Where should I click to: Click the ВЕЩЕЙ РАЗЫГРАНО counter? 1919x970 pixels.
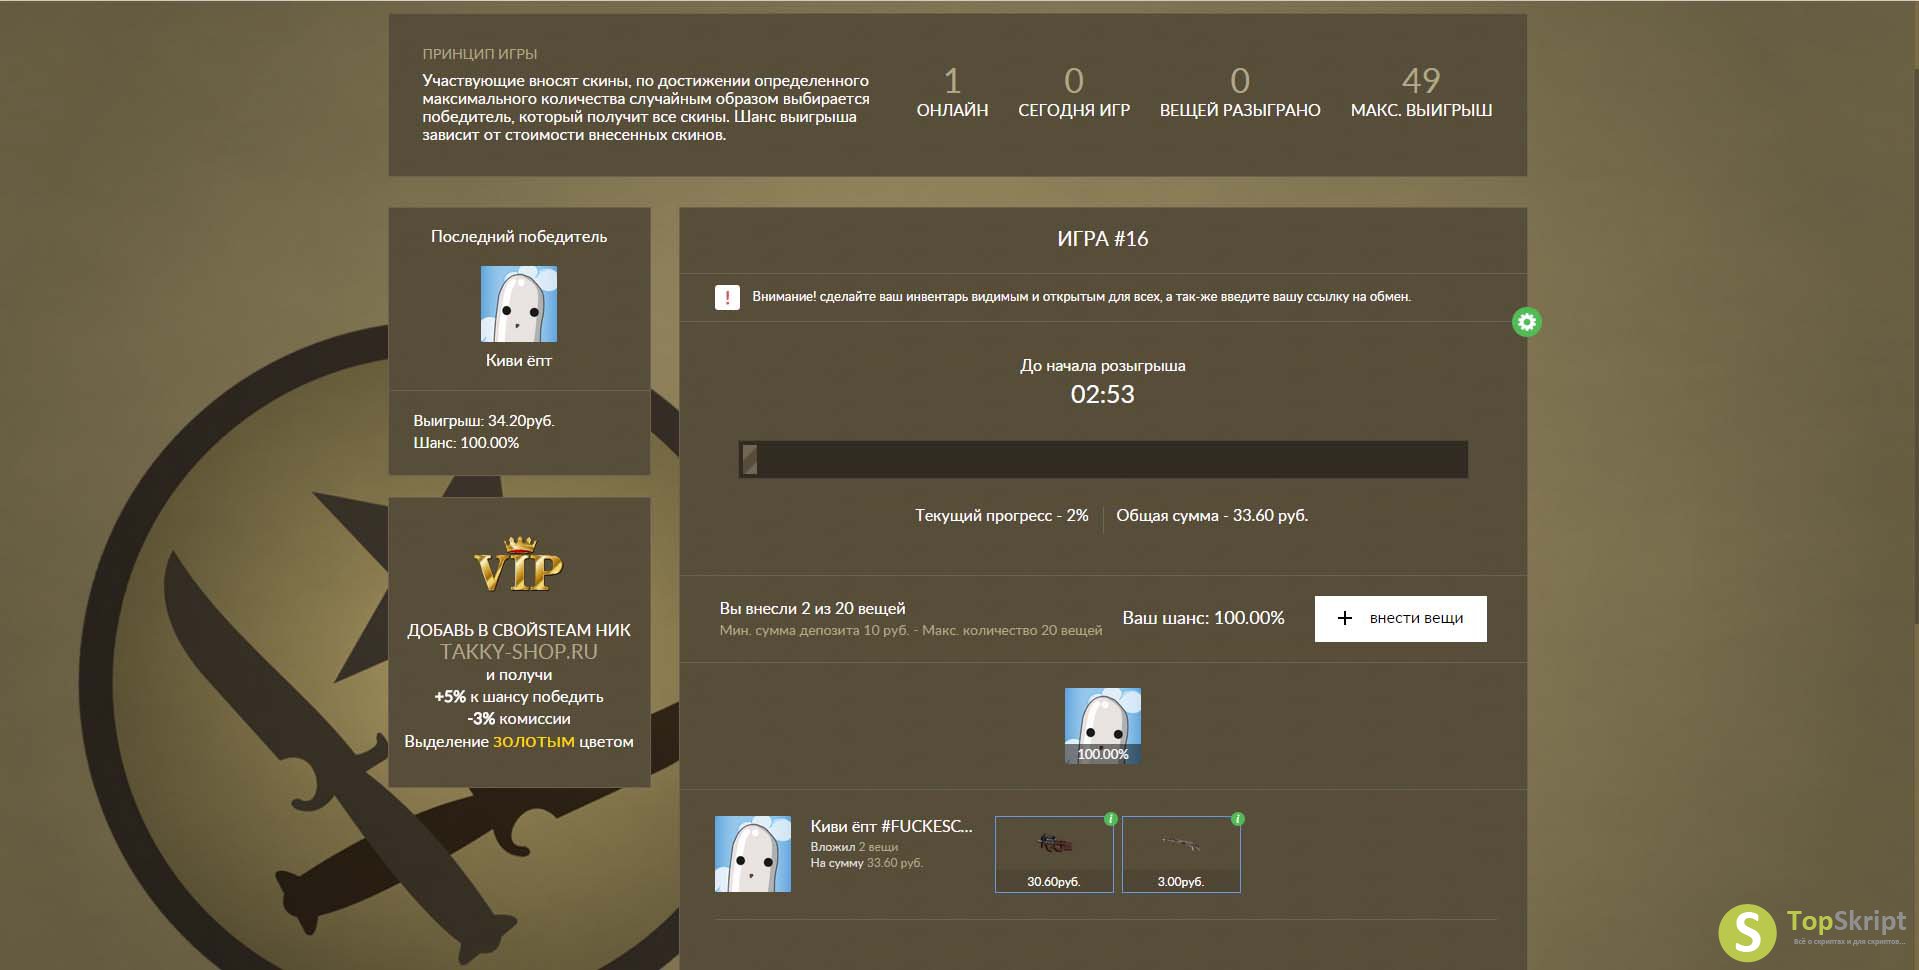pyautogui.click(x=1240, y=93)
